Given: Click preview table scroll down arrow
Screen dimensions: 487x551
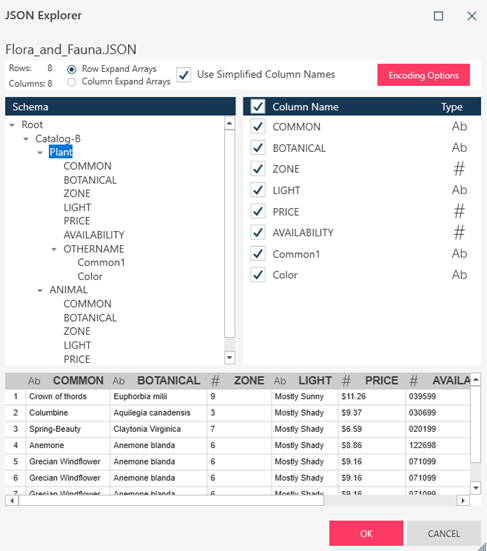Looking at the screenshot, I should [475, 488].
